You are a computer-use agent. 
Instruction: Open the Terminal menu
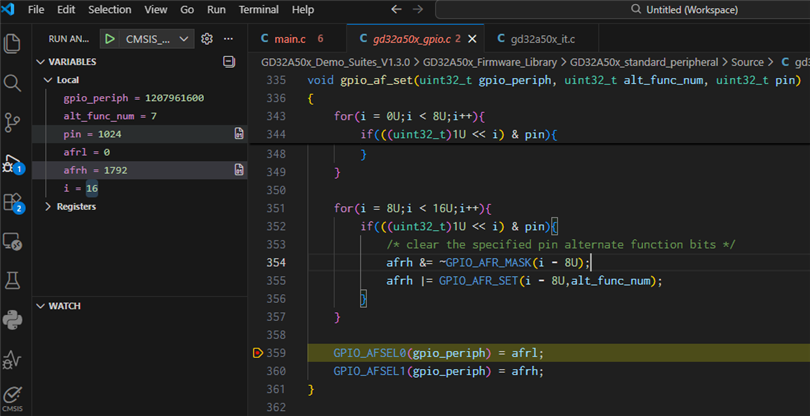[258, 10]
